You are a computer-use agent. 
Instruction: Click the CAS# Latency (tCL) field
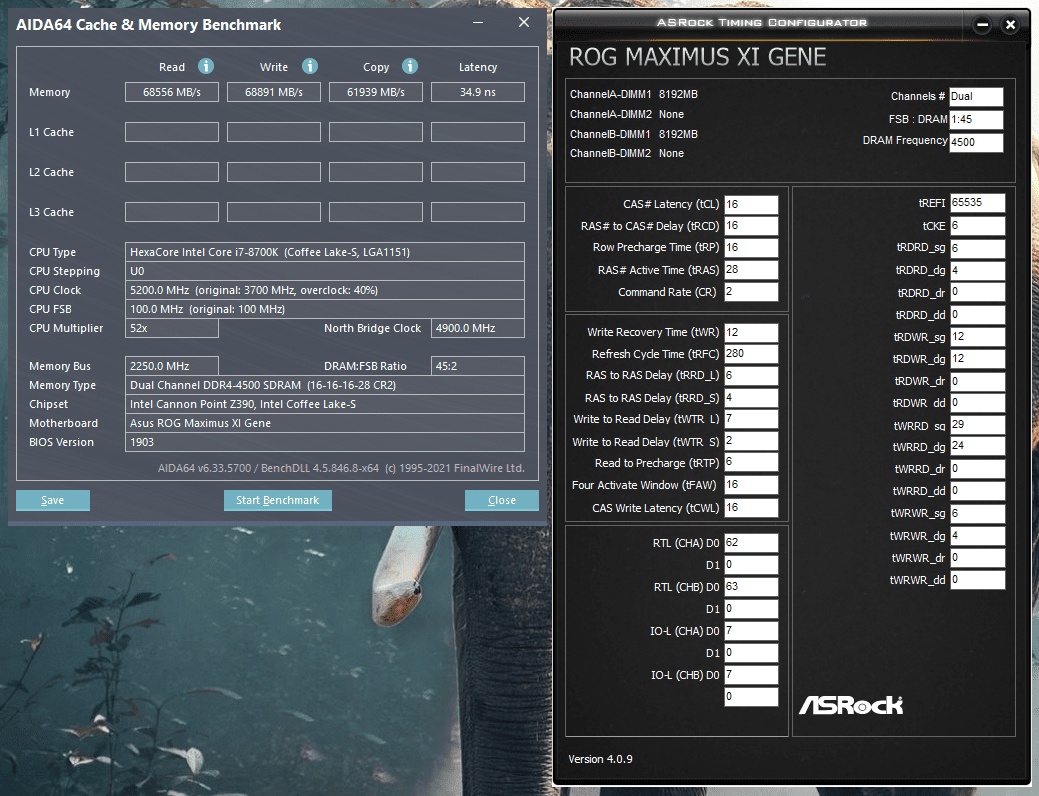point(751,204)
